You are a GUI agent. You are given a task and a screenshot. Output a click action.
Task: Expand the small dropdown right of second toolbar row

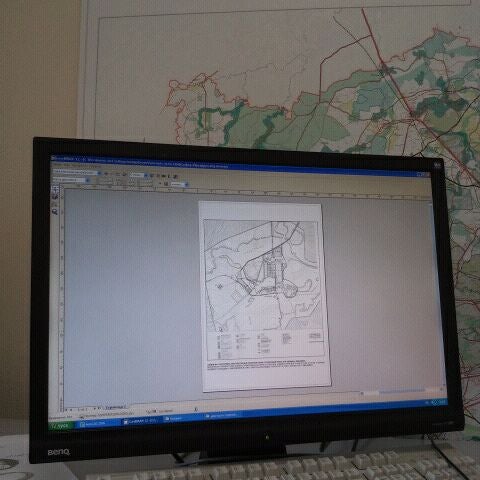[x=186, y=184]
